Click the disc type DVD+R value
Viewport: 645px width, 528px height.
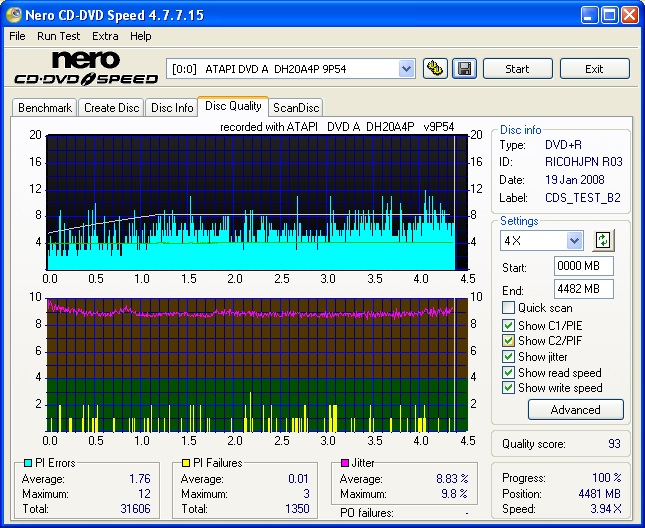(x=563, y=145)
